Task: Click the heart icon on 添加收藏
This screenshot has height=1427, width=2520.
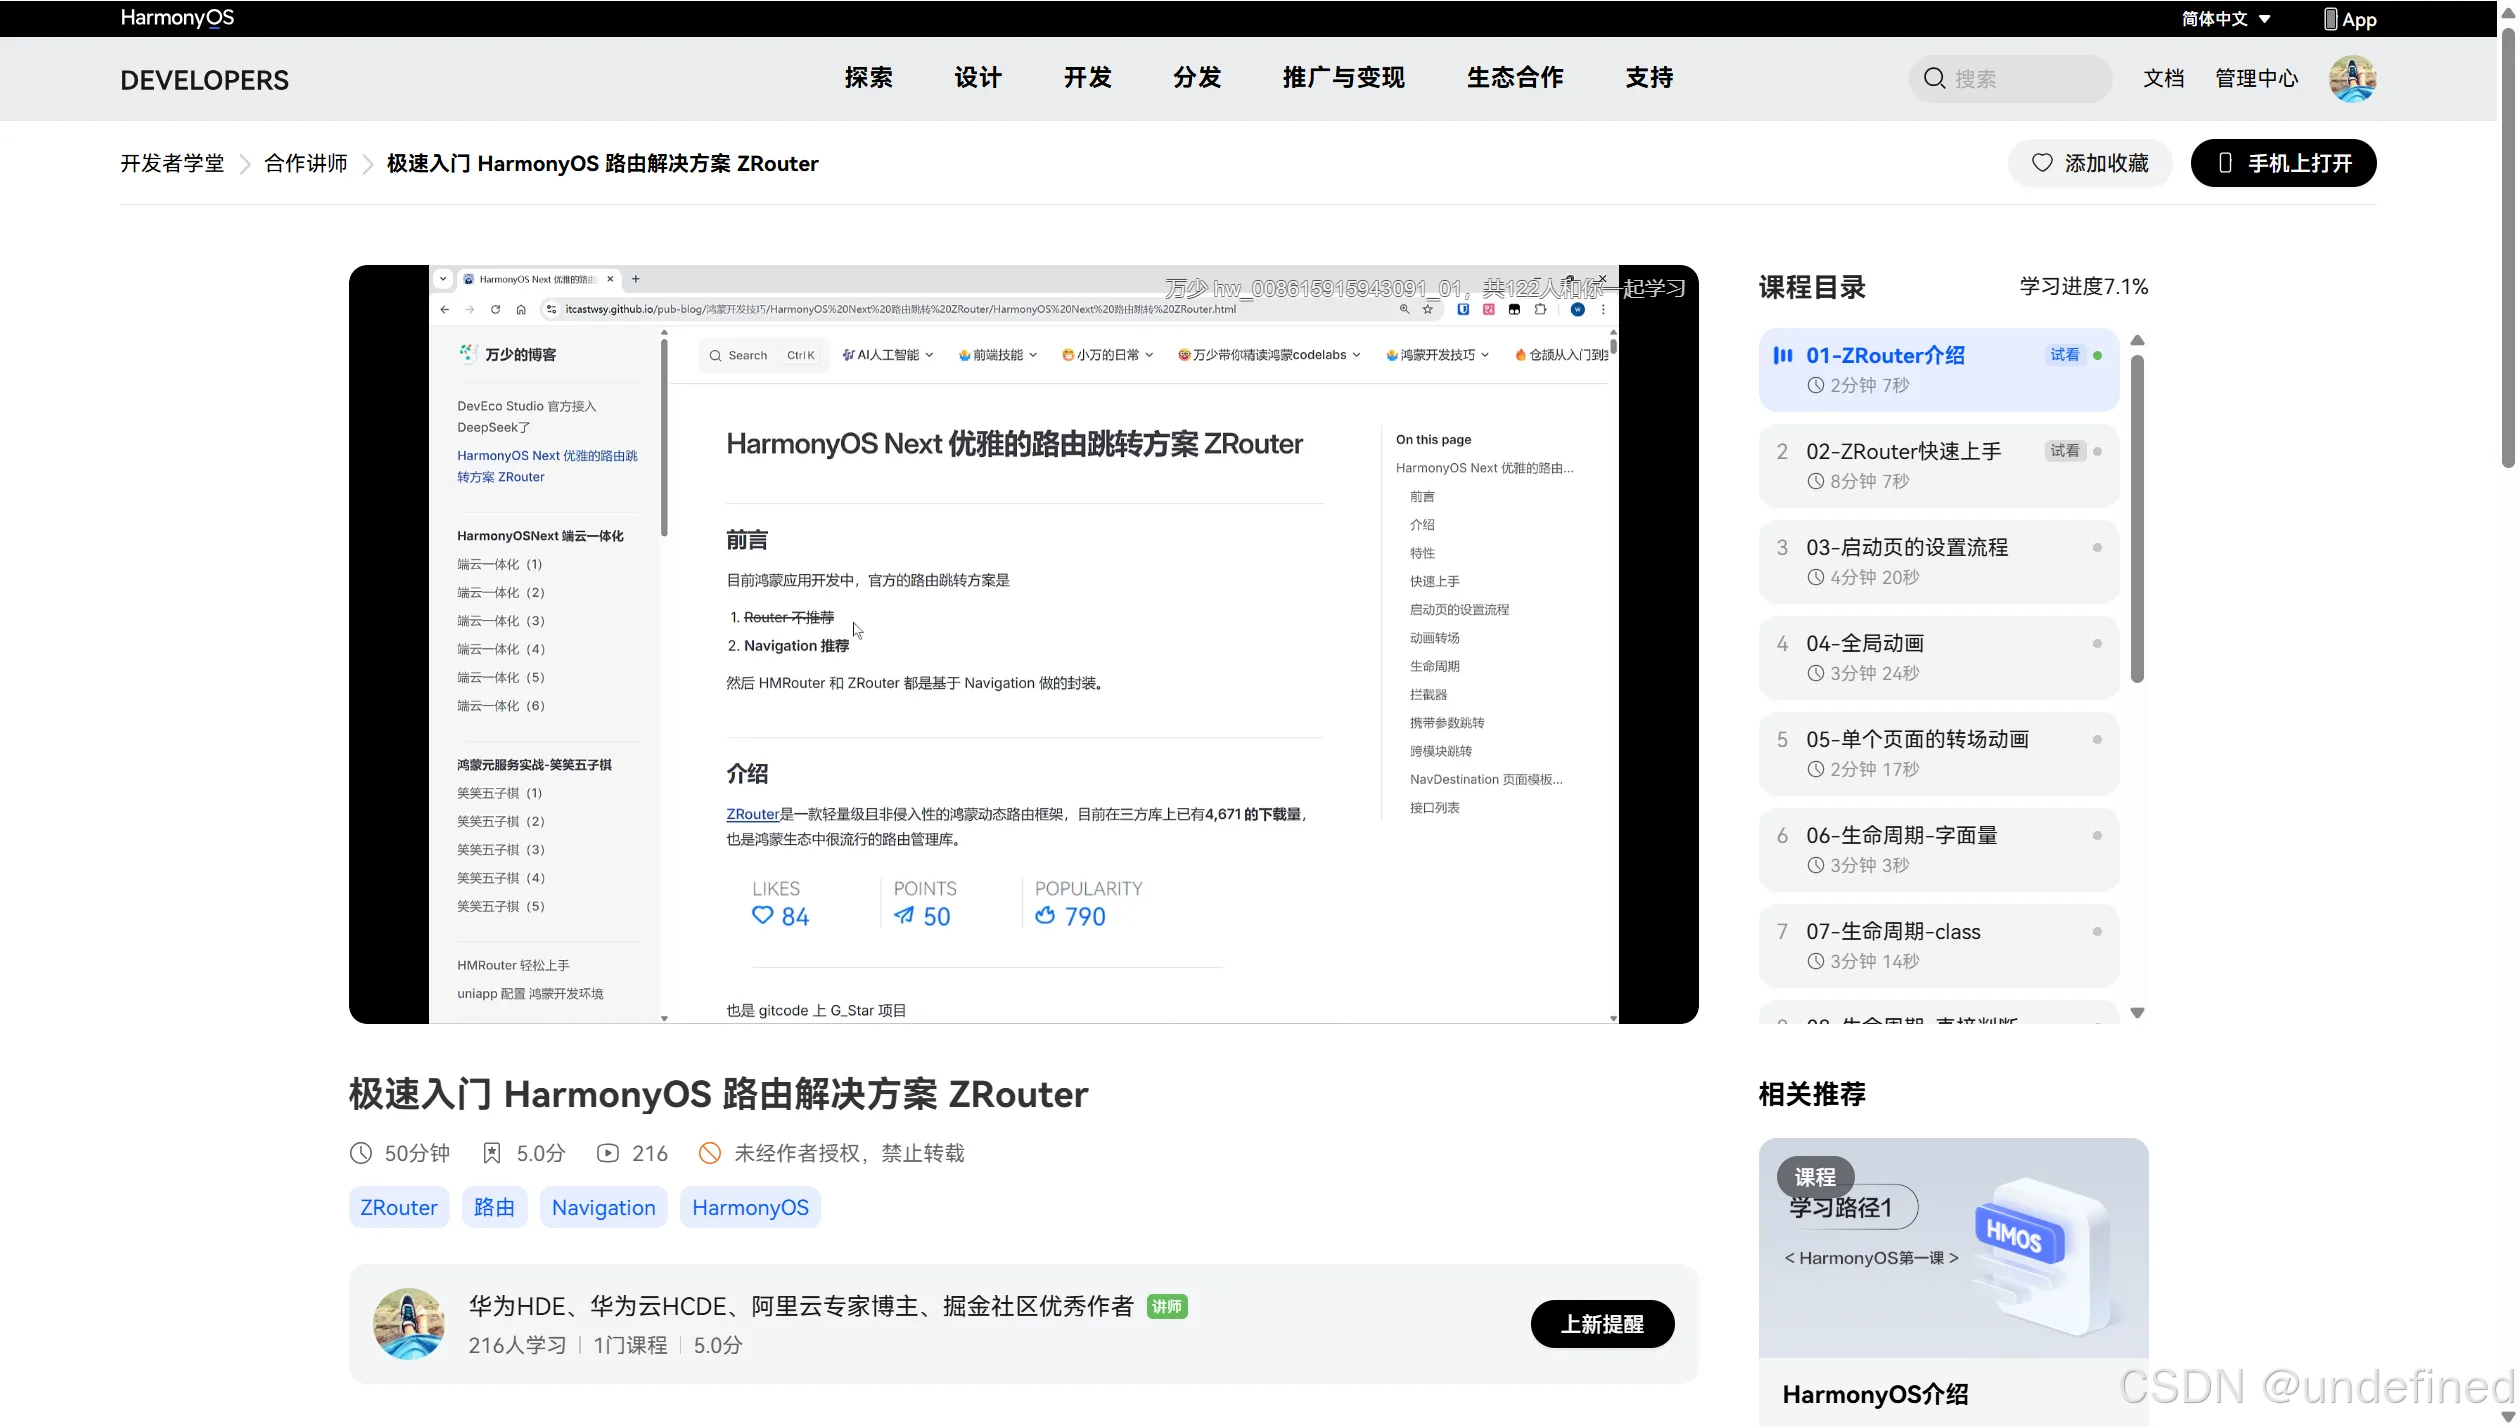Action: [x=2042, y=163]
